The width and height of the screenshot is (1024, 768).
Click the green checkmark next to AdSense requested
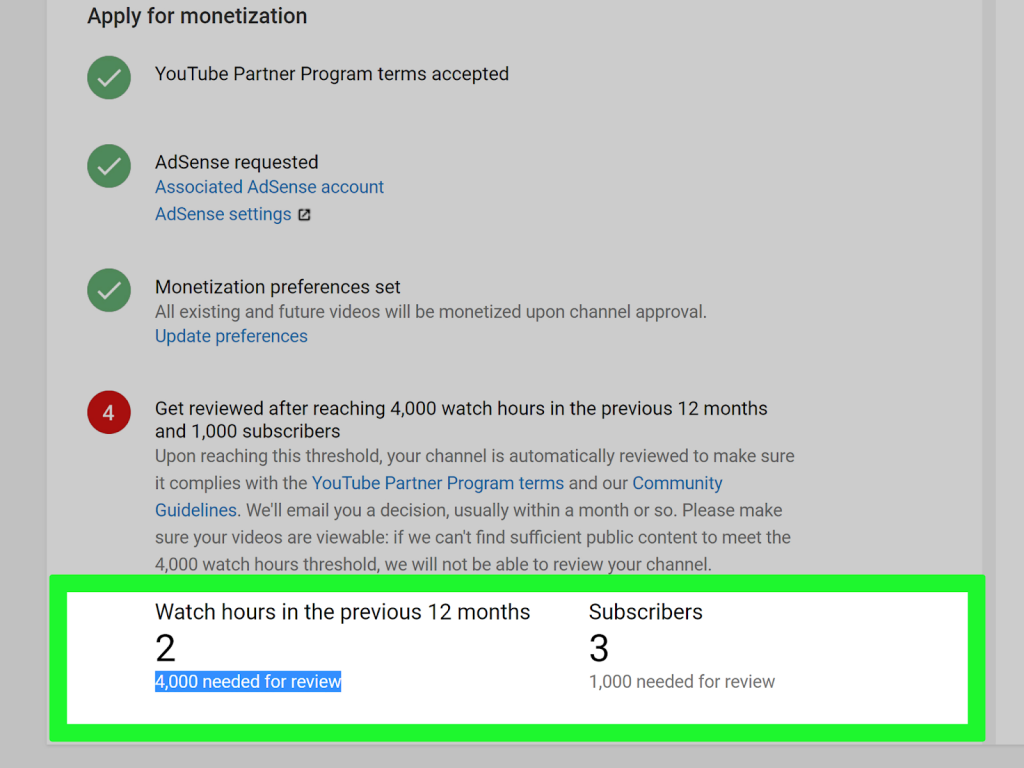tap(109, 166)
